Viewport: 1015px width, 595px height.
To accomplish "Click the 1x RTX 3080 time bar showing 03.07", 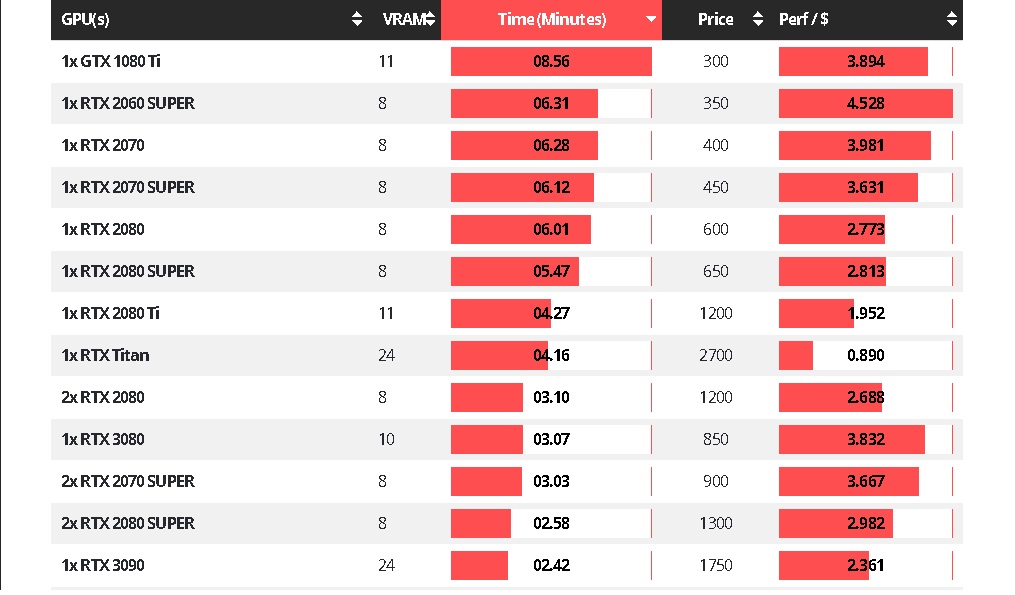I will pyautogui.click(x=487, y=439).
